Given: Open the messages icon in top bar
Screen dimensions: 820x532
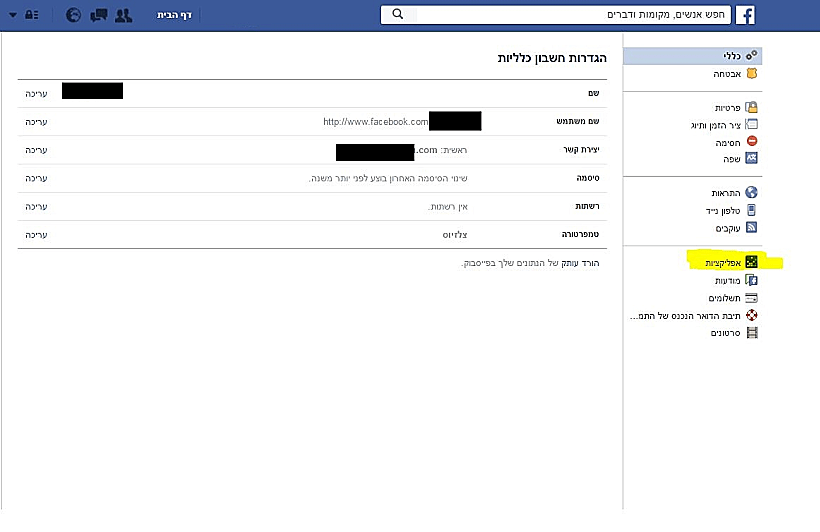Looking at the screenshot, I should click(98, 15).
